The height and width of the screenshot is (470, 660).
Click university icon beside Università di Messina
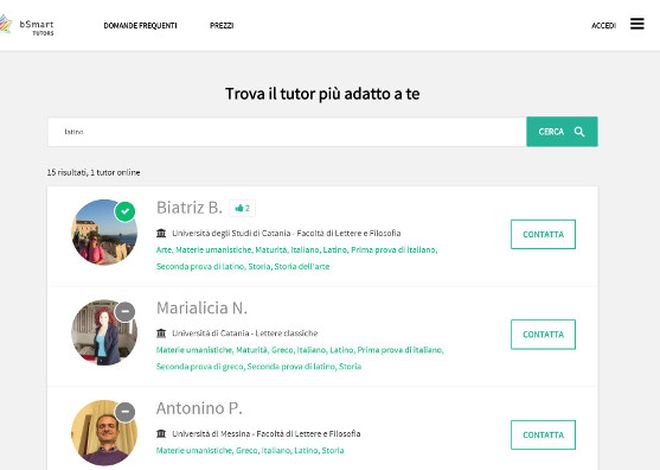tap(161, 433)
